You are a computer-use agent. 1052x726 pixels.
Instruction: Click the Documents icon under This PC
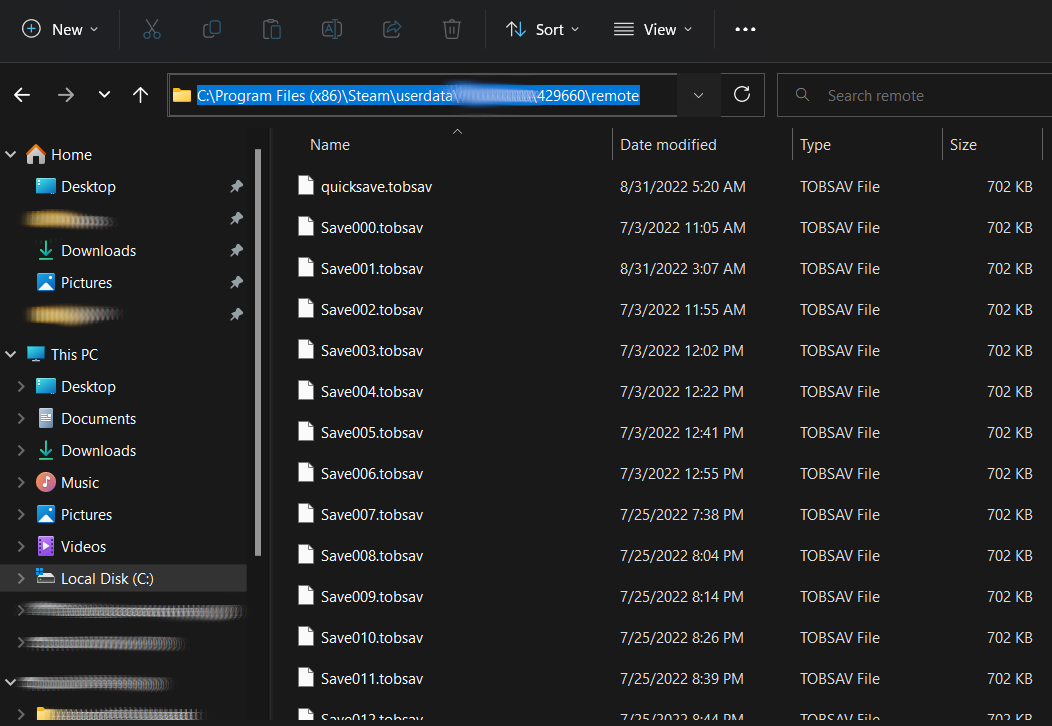click(x=46, y=418)
